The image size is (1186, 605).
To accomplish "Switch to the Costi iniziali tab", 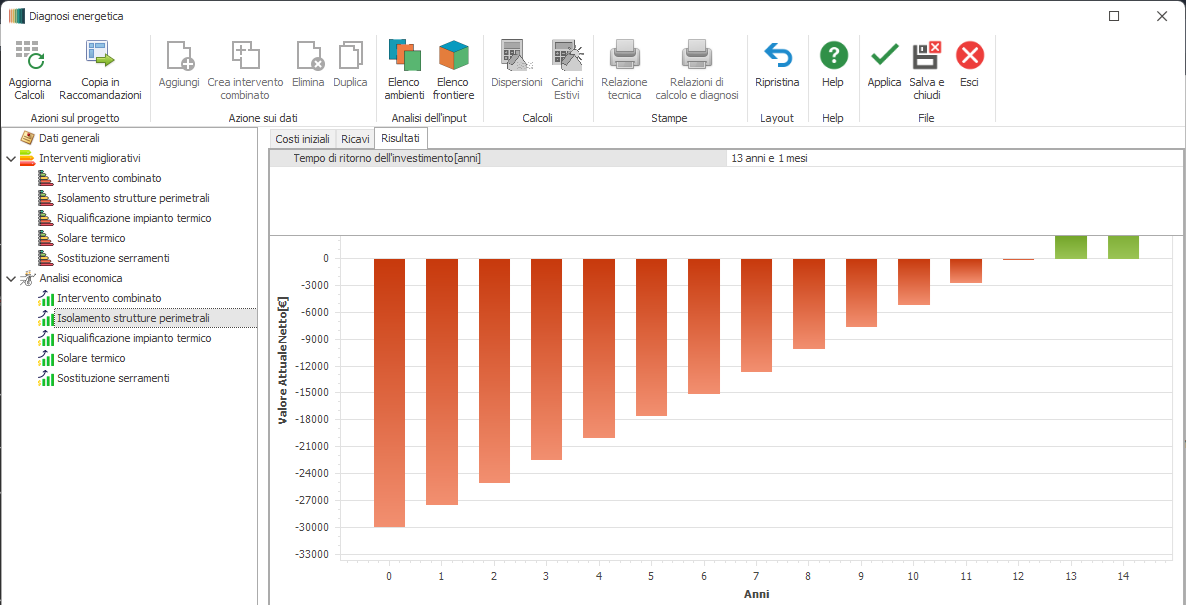I will (302, 139).
